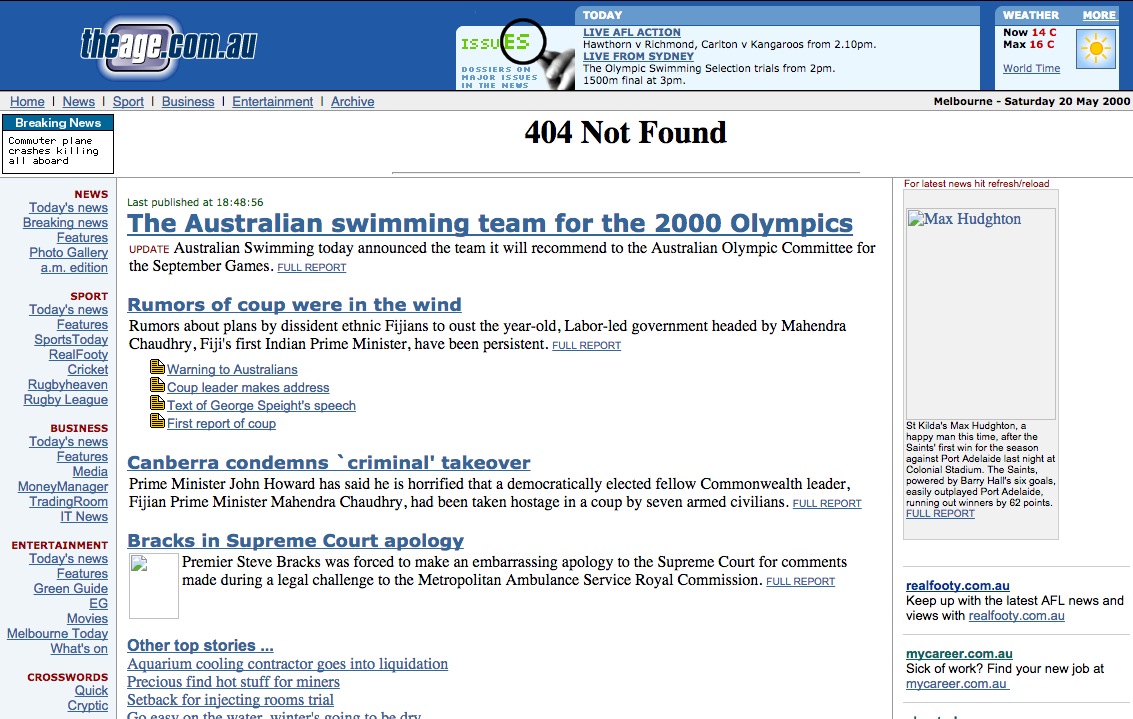Click document icon beside First report of coup
The height and width of the screenshot is (719, 1133).
pyautogui.click(x=157, y=421)
